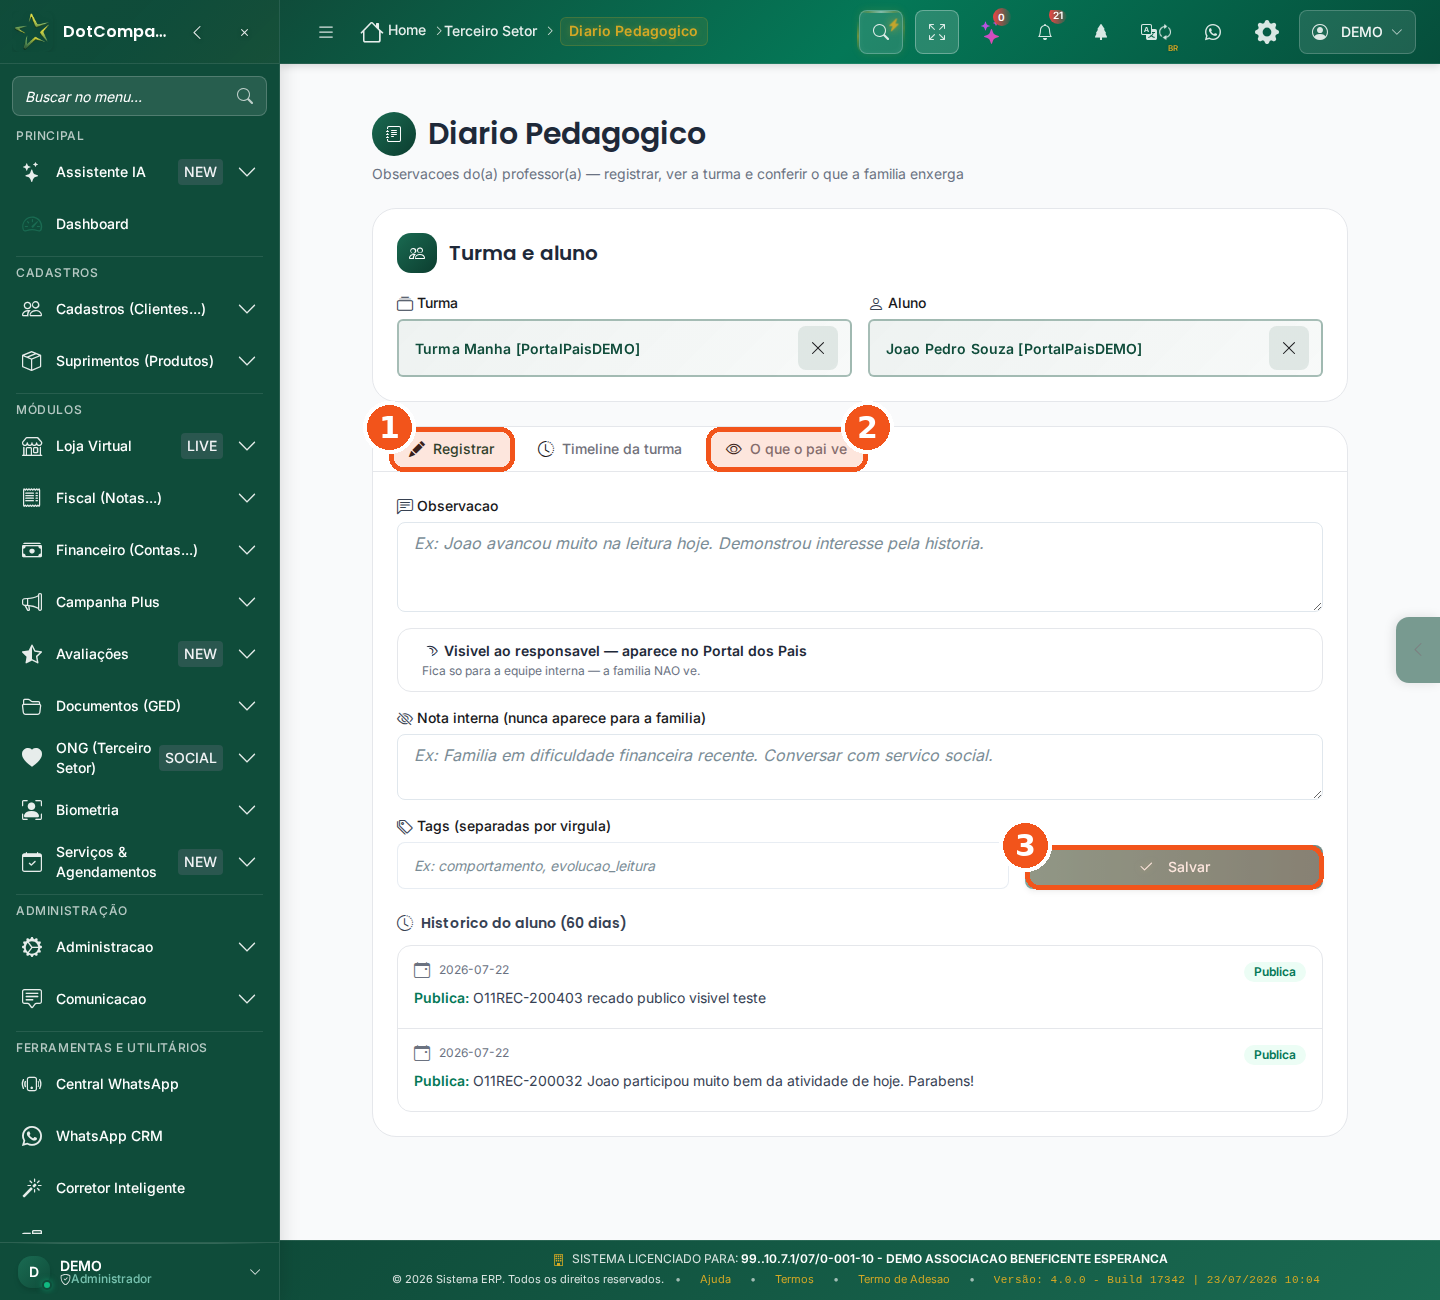The height and width of the screenshot is (1300, 1440).
Task: Open the Termos footer link
Action: pos(794,1280)
